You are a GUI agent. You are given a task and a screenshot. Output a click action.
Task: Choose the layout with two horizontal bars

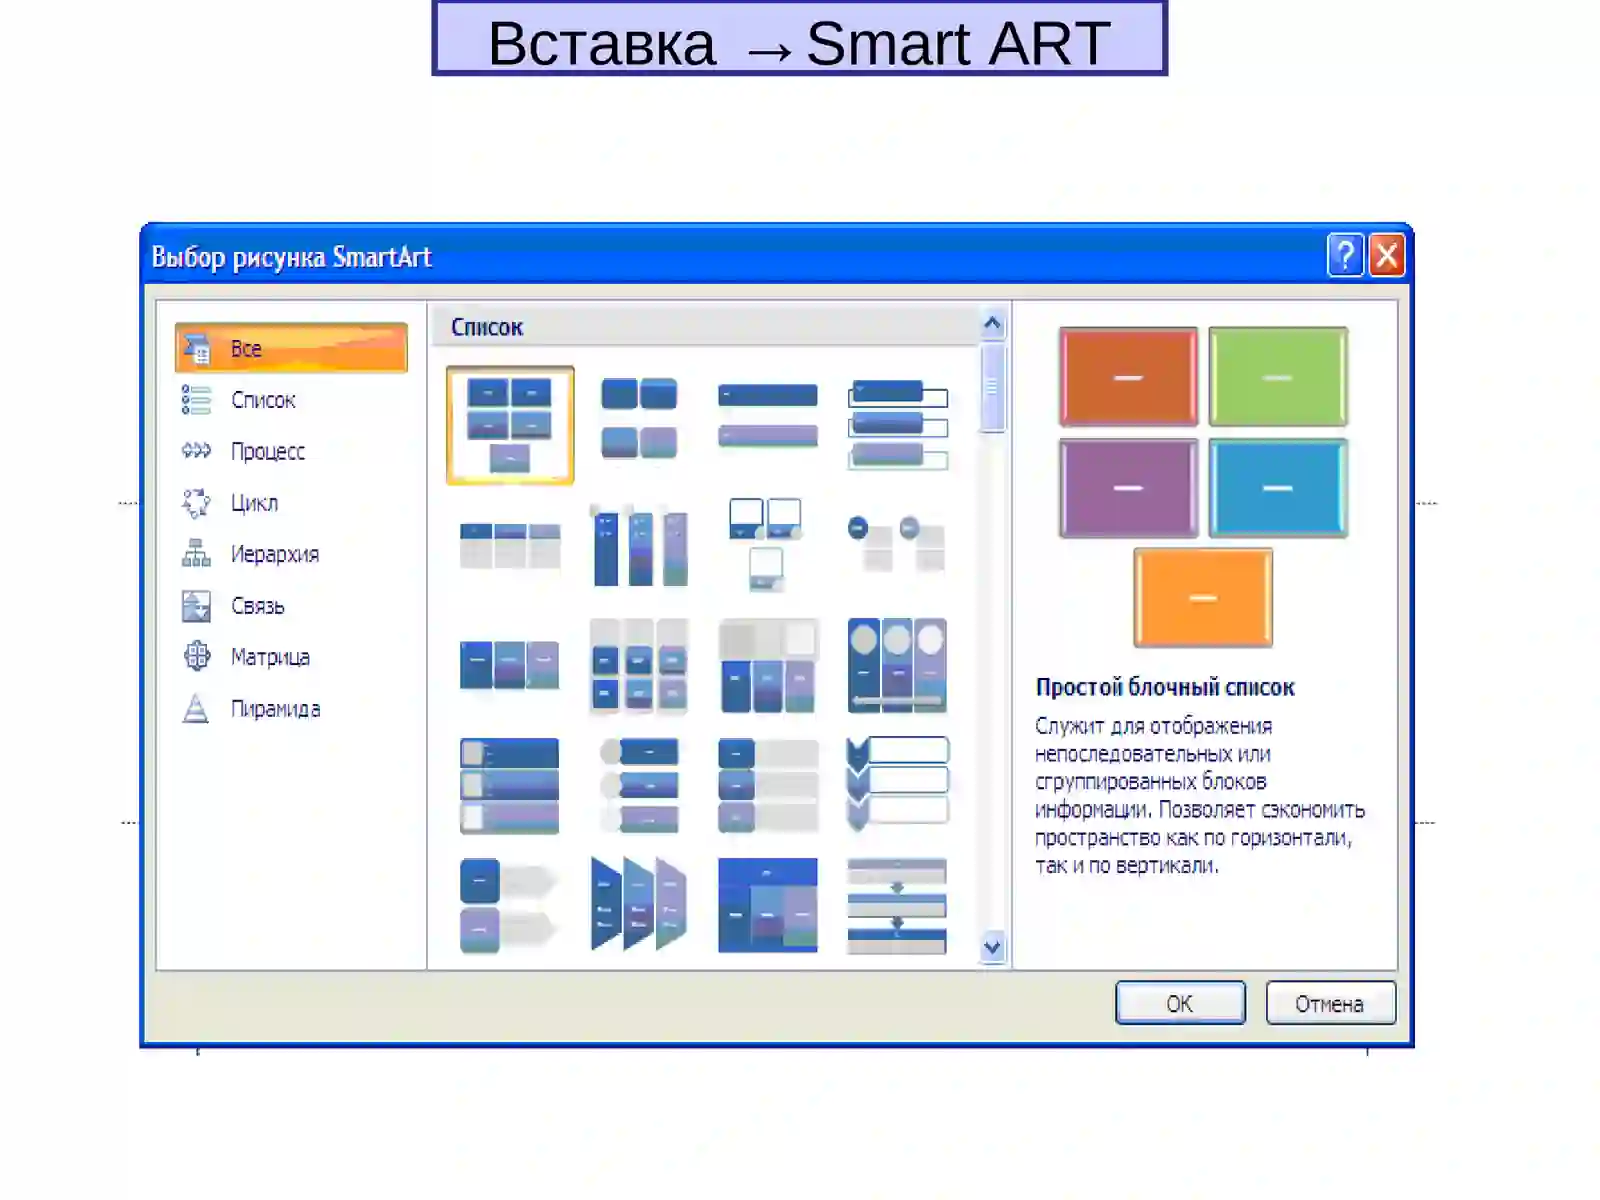[x=768, y=415]
